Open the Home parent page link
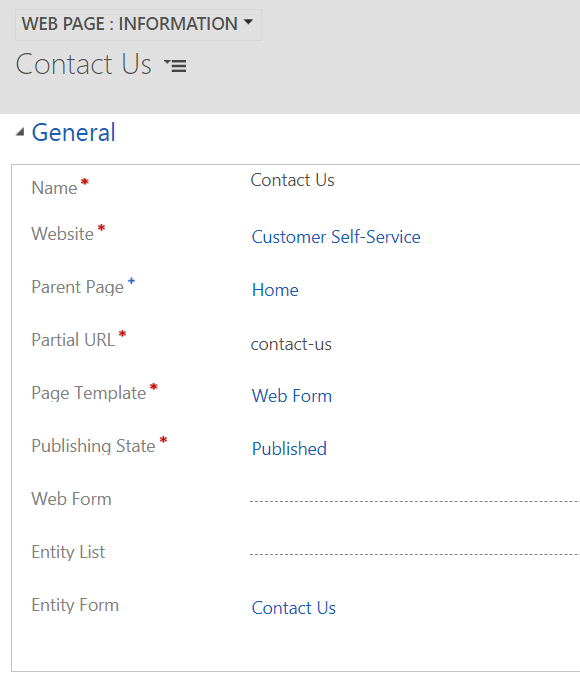Viewport: 580px width, 679px height. click(x=275, y=290)
